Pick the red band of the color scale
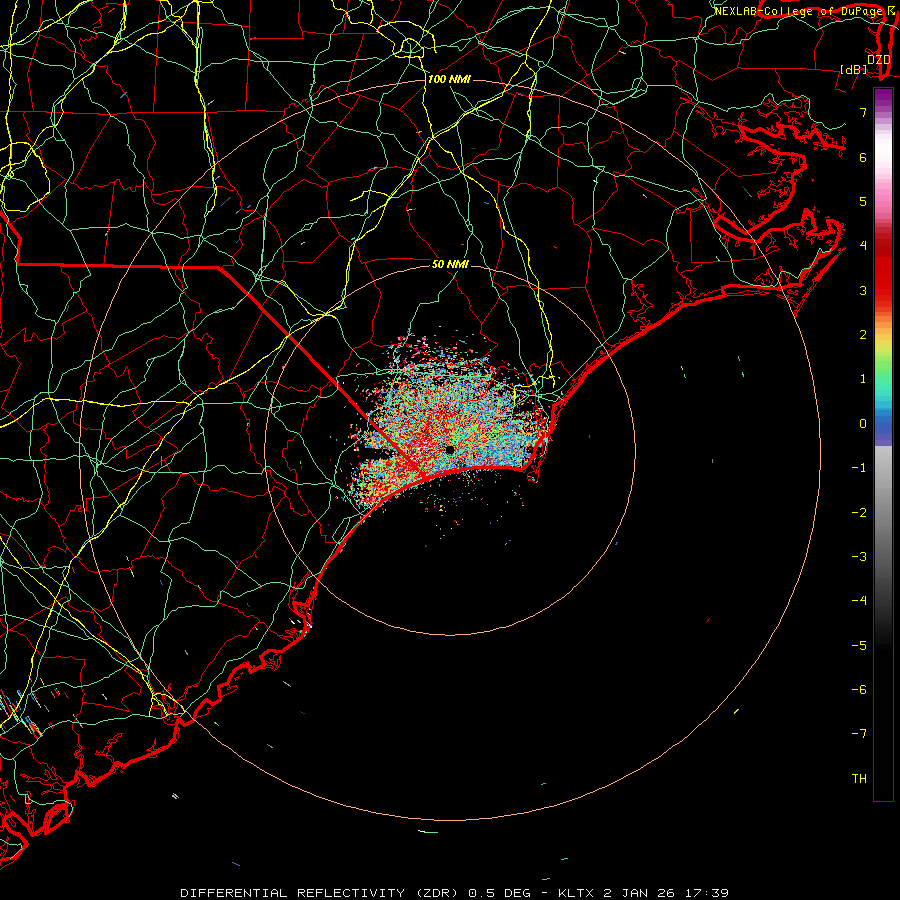This screenshot has height=900, width=900. tap(883, 270)
